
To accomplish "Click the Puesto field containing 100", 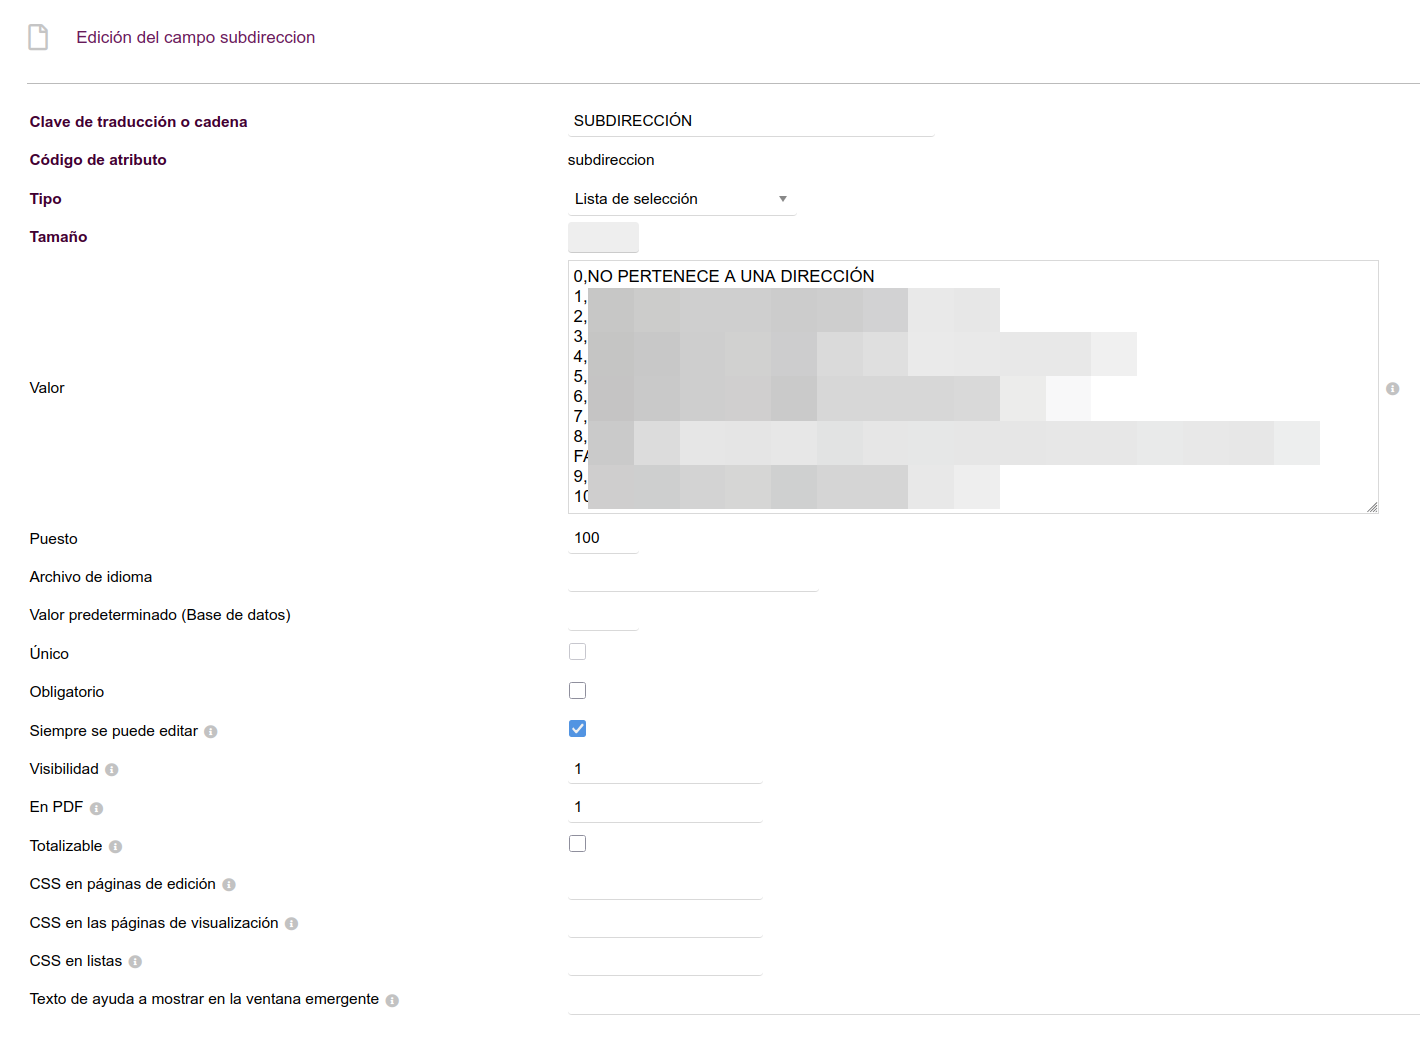I will click(603, 538).
